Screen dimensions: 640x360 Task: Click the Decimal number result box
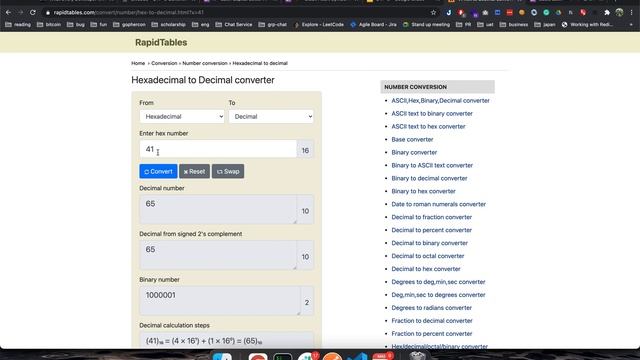[x=218, y=209]
